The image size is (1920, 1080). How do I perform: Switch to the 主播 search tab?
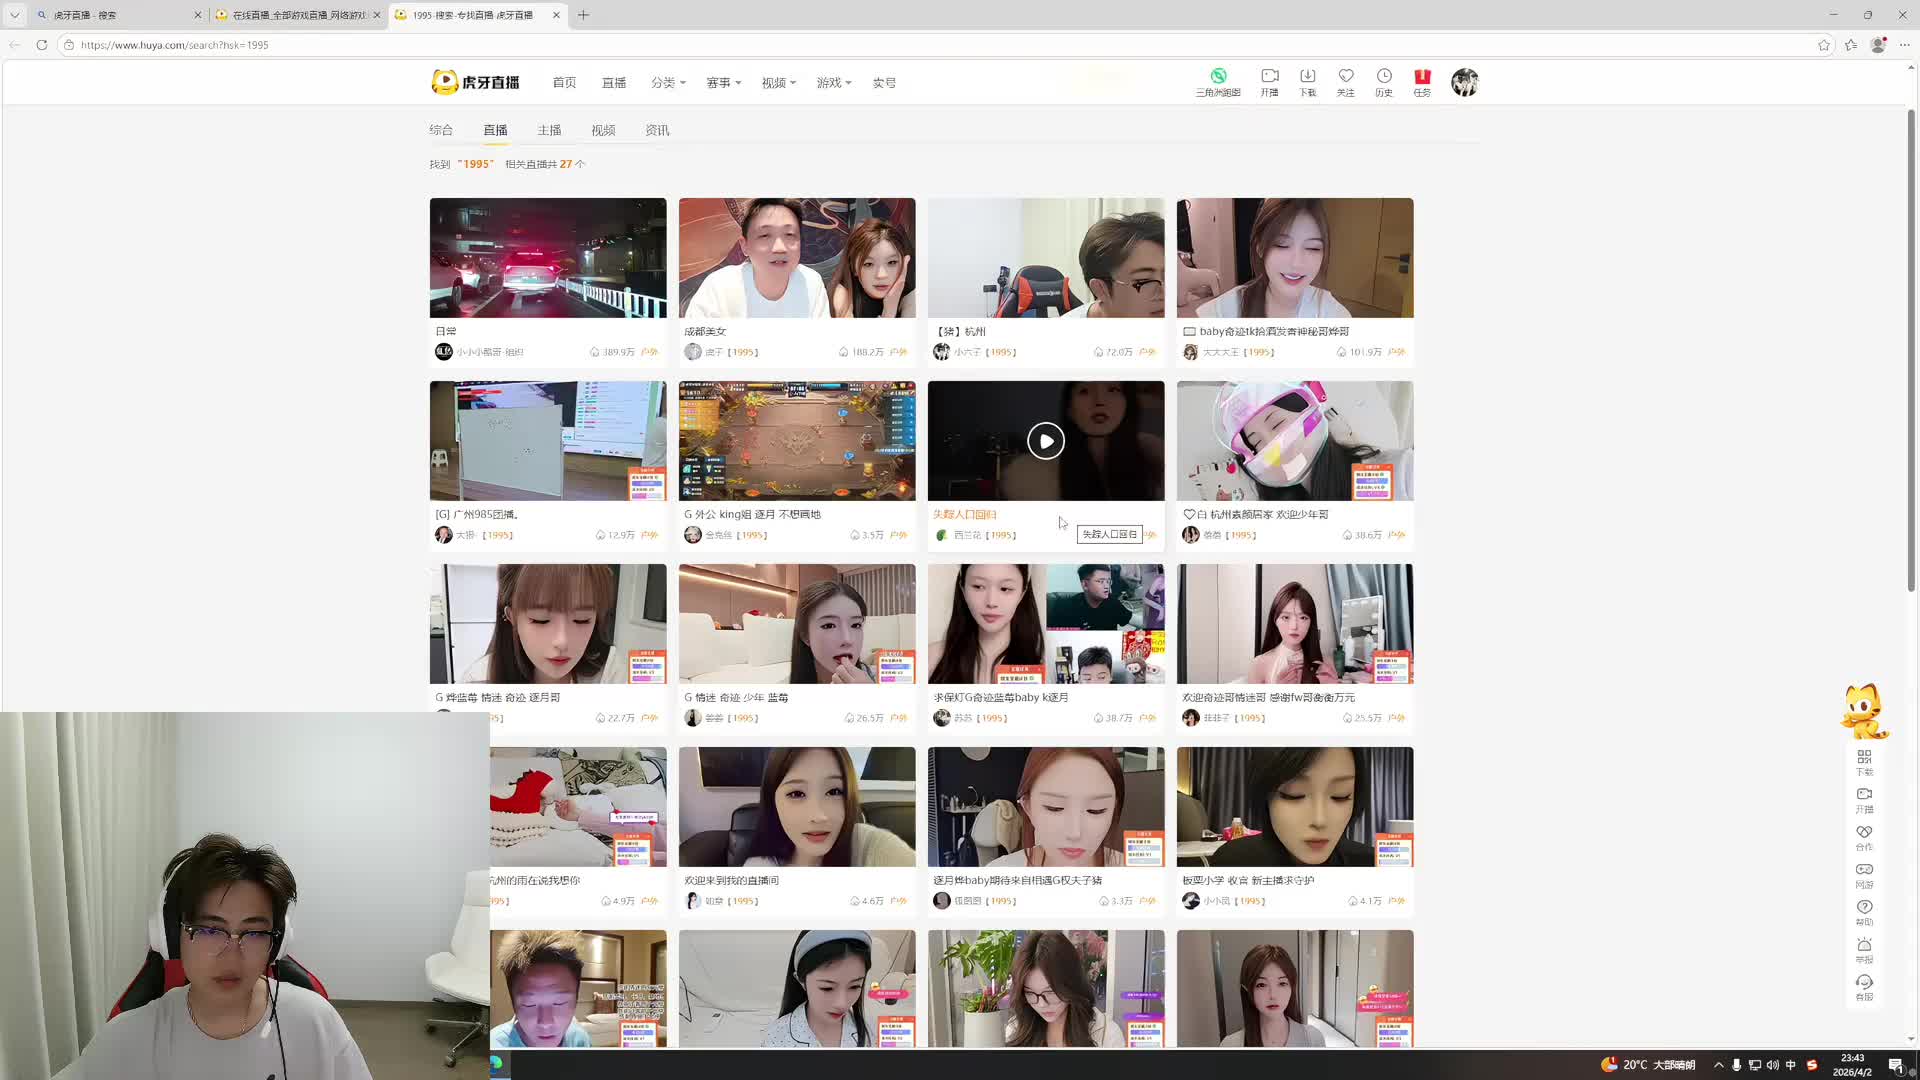[x=549, y=130]
